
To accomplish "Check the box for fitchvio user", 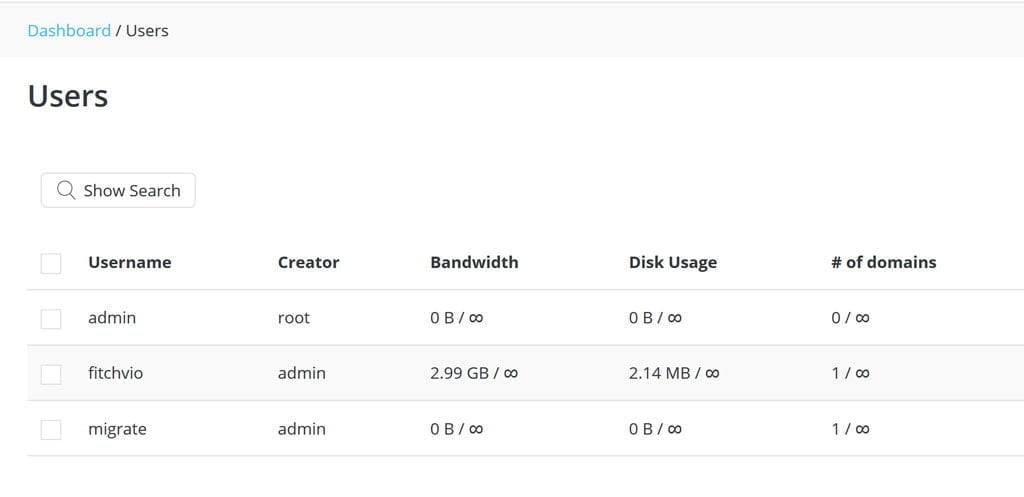I will click(51, 375).
